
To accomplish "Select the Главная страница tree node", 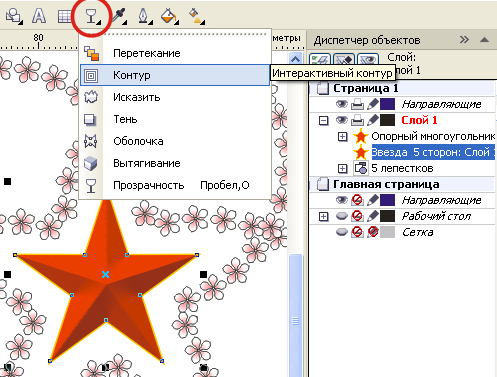I will pos(386,184).
